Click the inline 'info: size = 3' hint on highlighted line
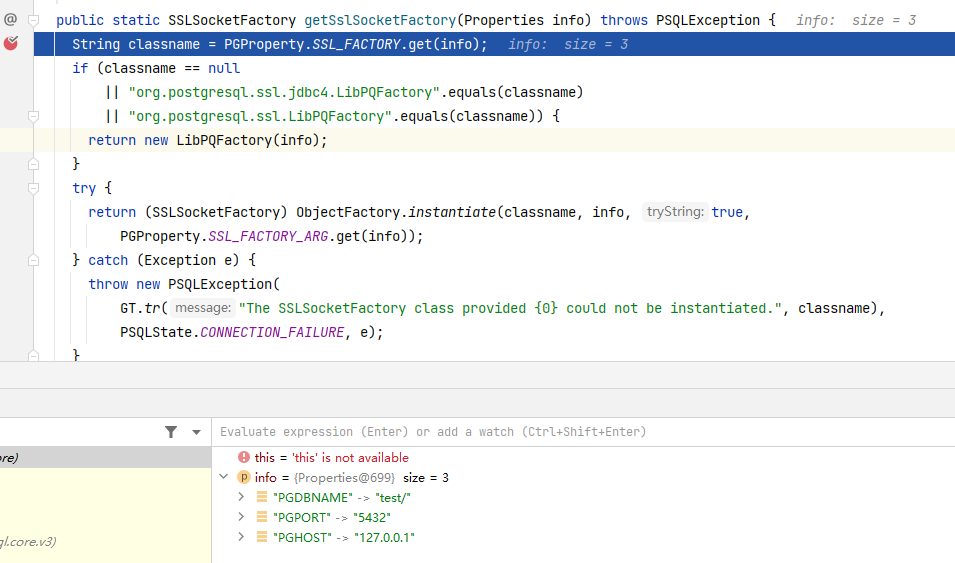 pyautogui.click(x=568, y=44)
